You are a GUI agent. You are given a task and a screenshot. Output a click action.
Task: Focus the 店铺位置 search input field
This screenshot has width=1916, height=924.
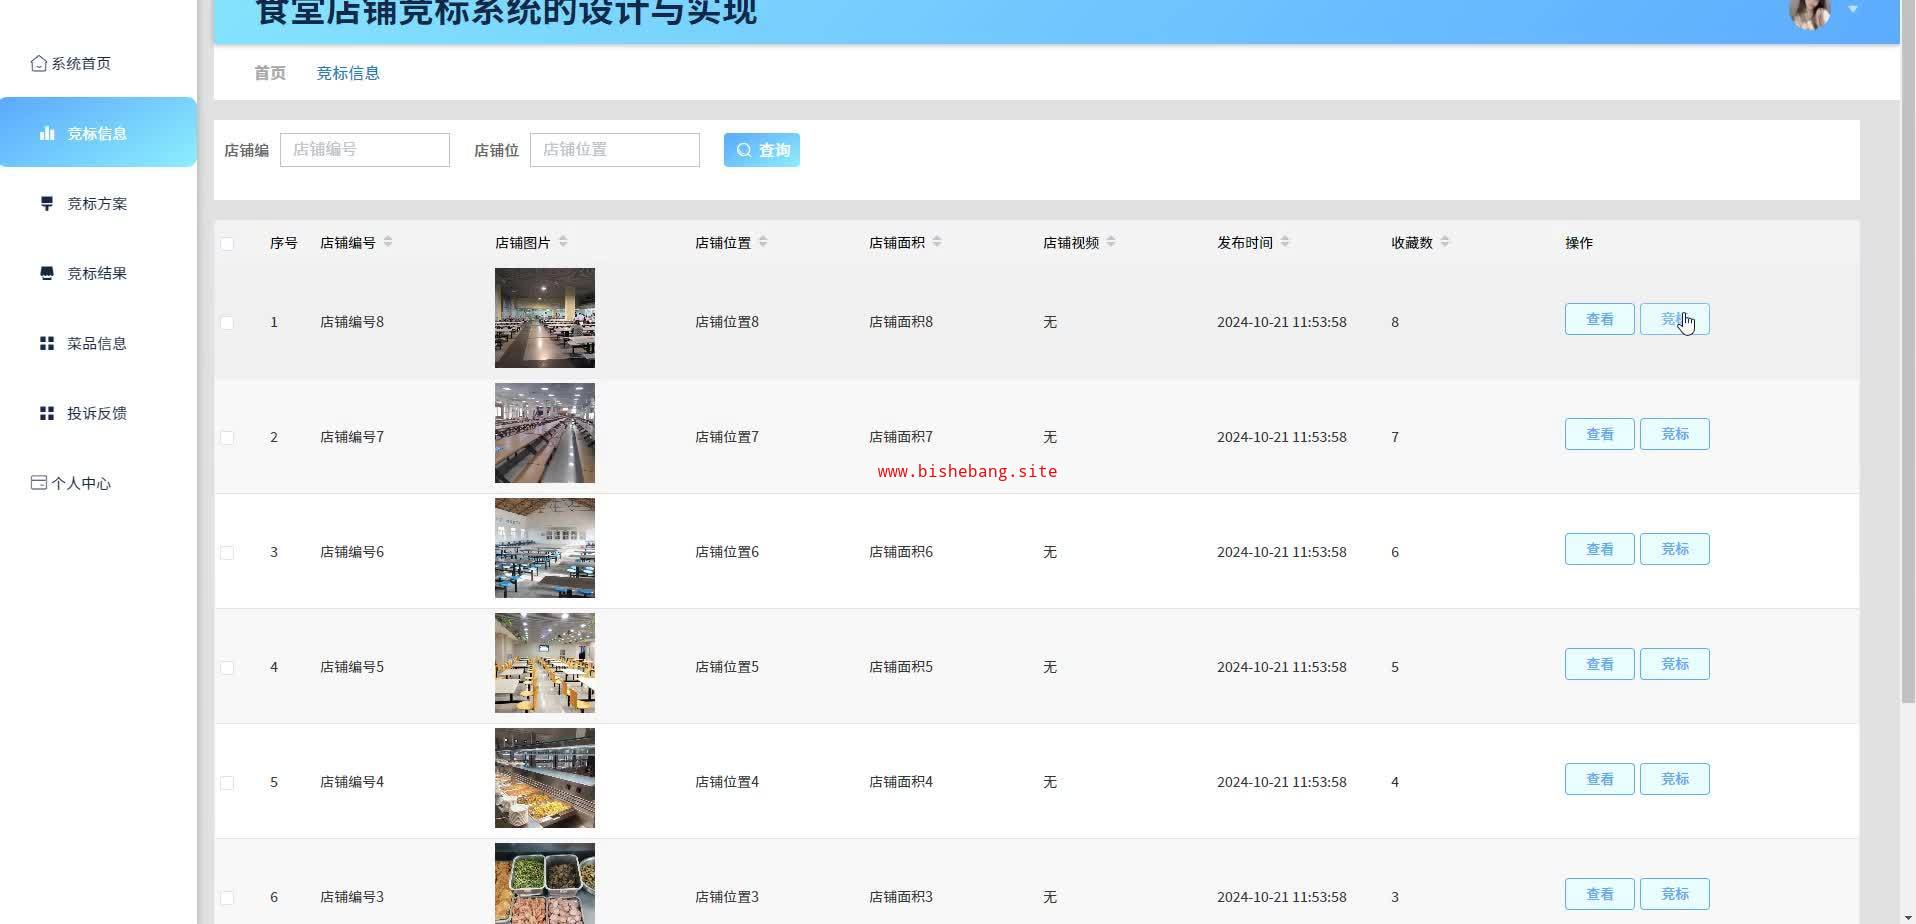614,150
